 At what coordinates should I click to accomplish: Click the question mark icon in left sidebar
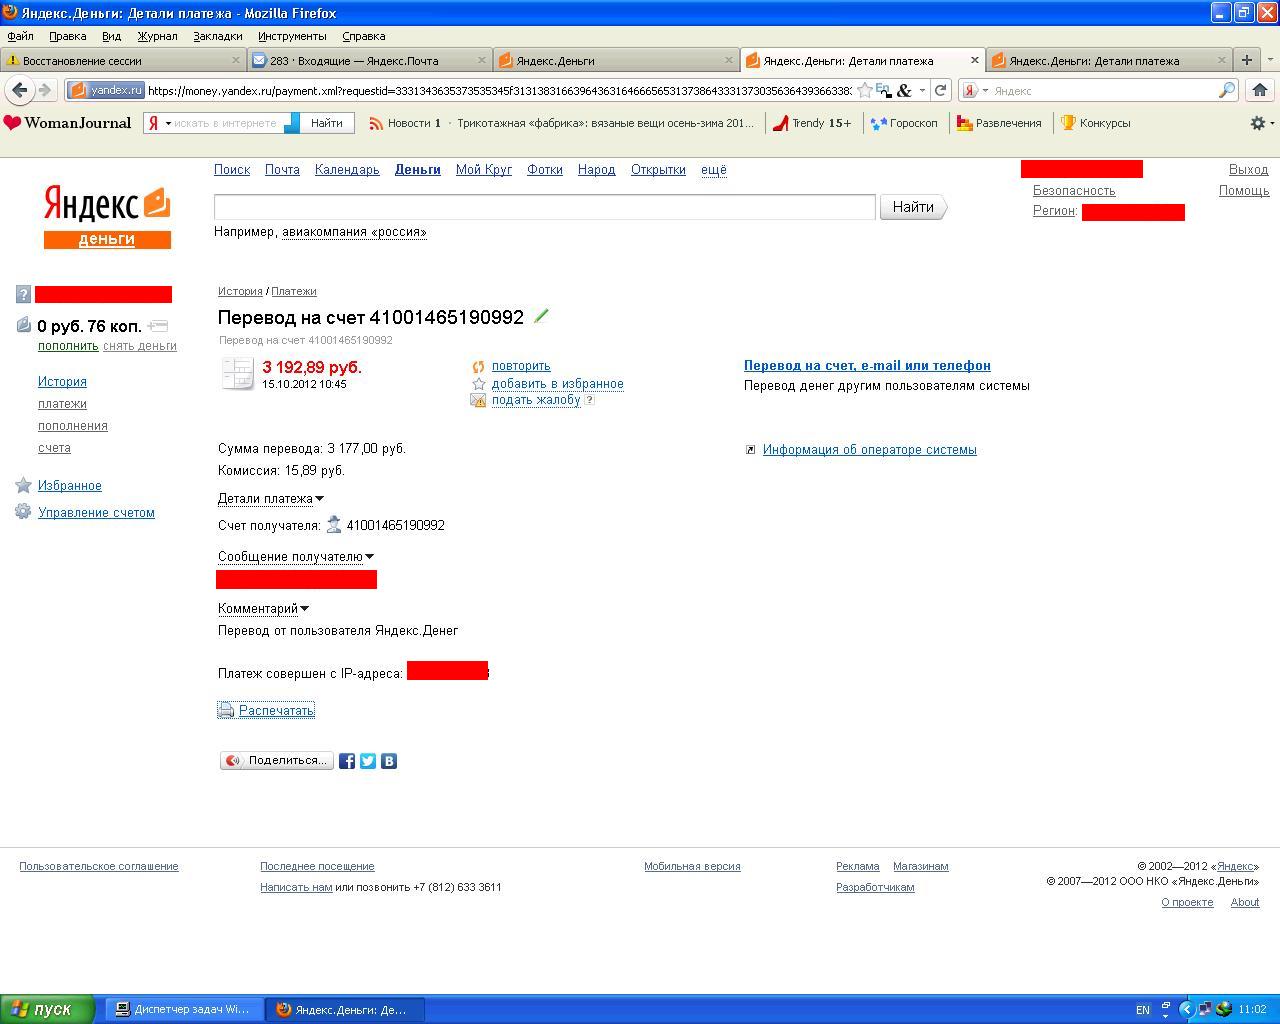23,294
